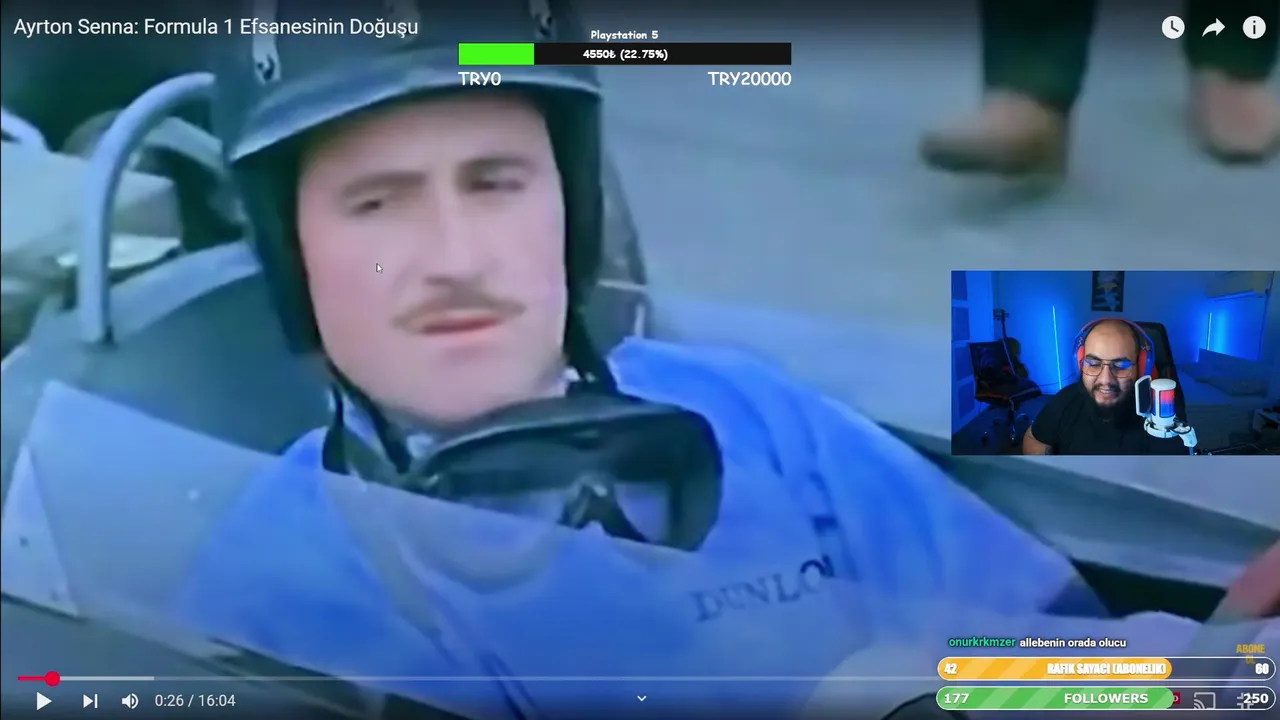Click the onurkrkmzer chat username

pyautogui.click(x=982, y=642)
